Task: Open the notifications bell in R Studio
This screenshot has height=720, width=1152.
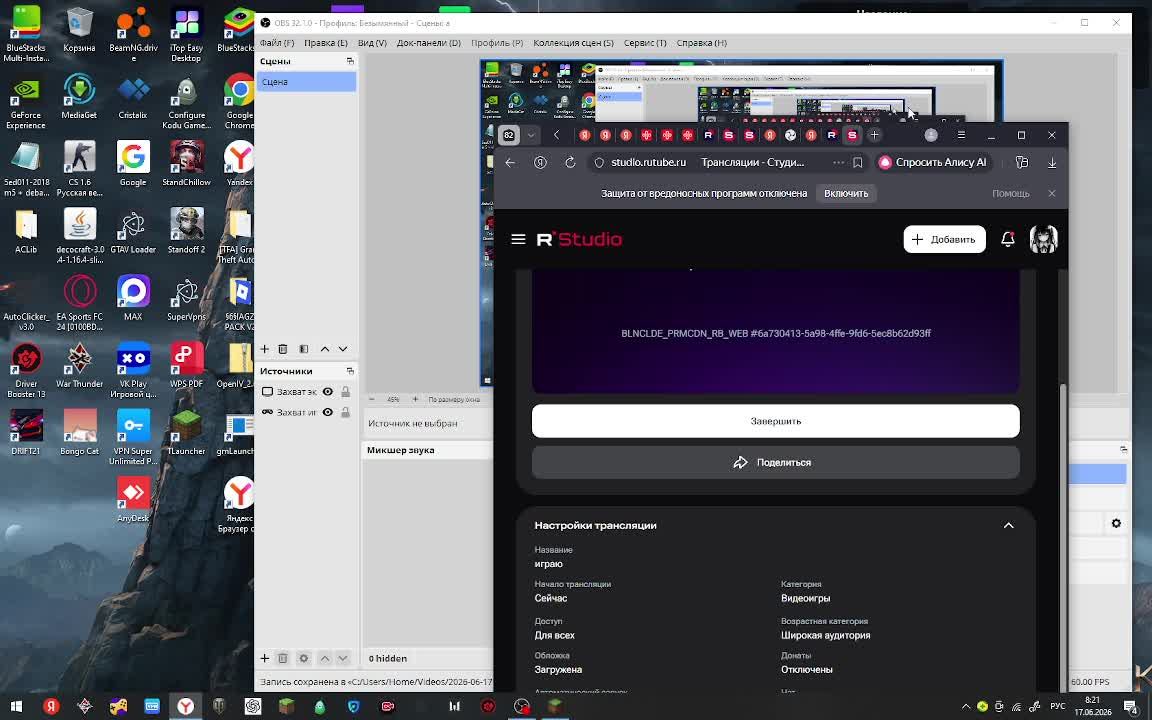Action: click(x=1008, y=240)
